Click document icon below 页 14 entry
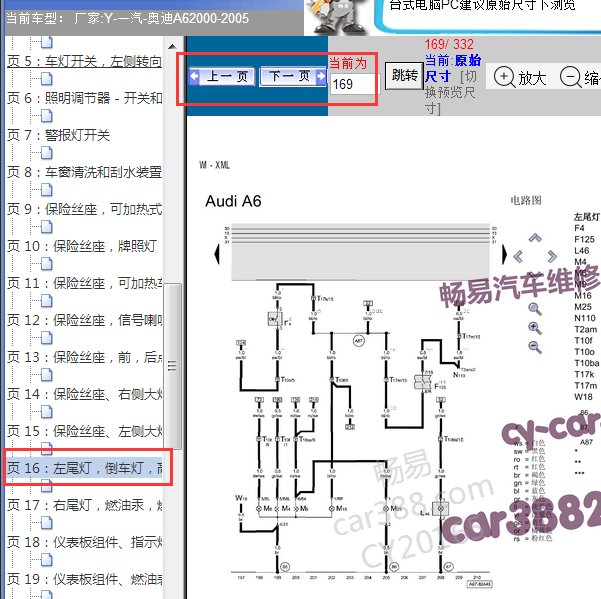Screen dimensions: 601x599 point(47,412)
